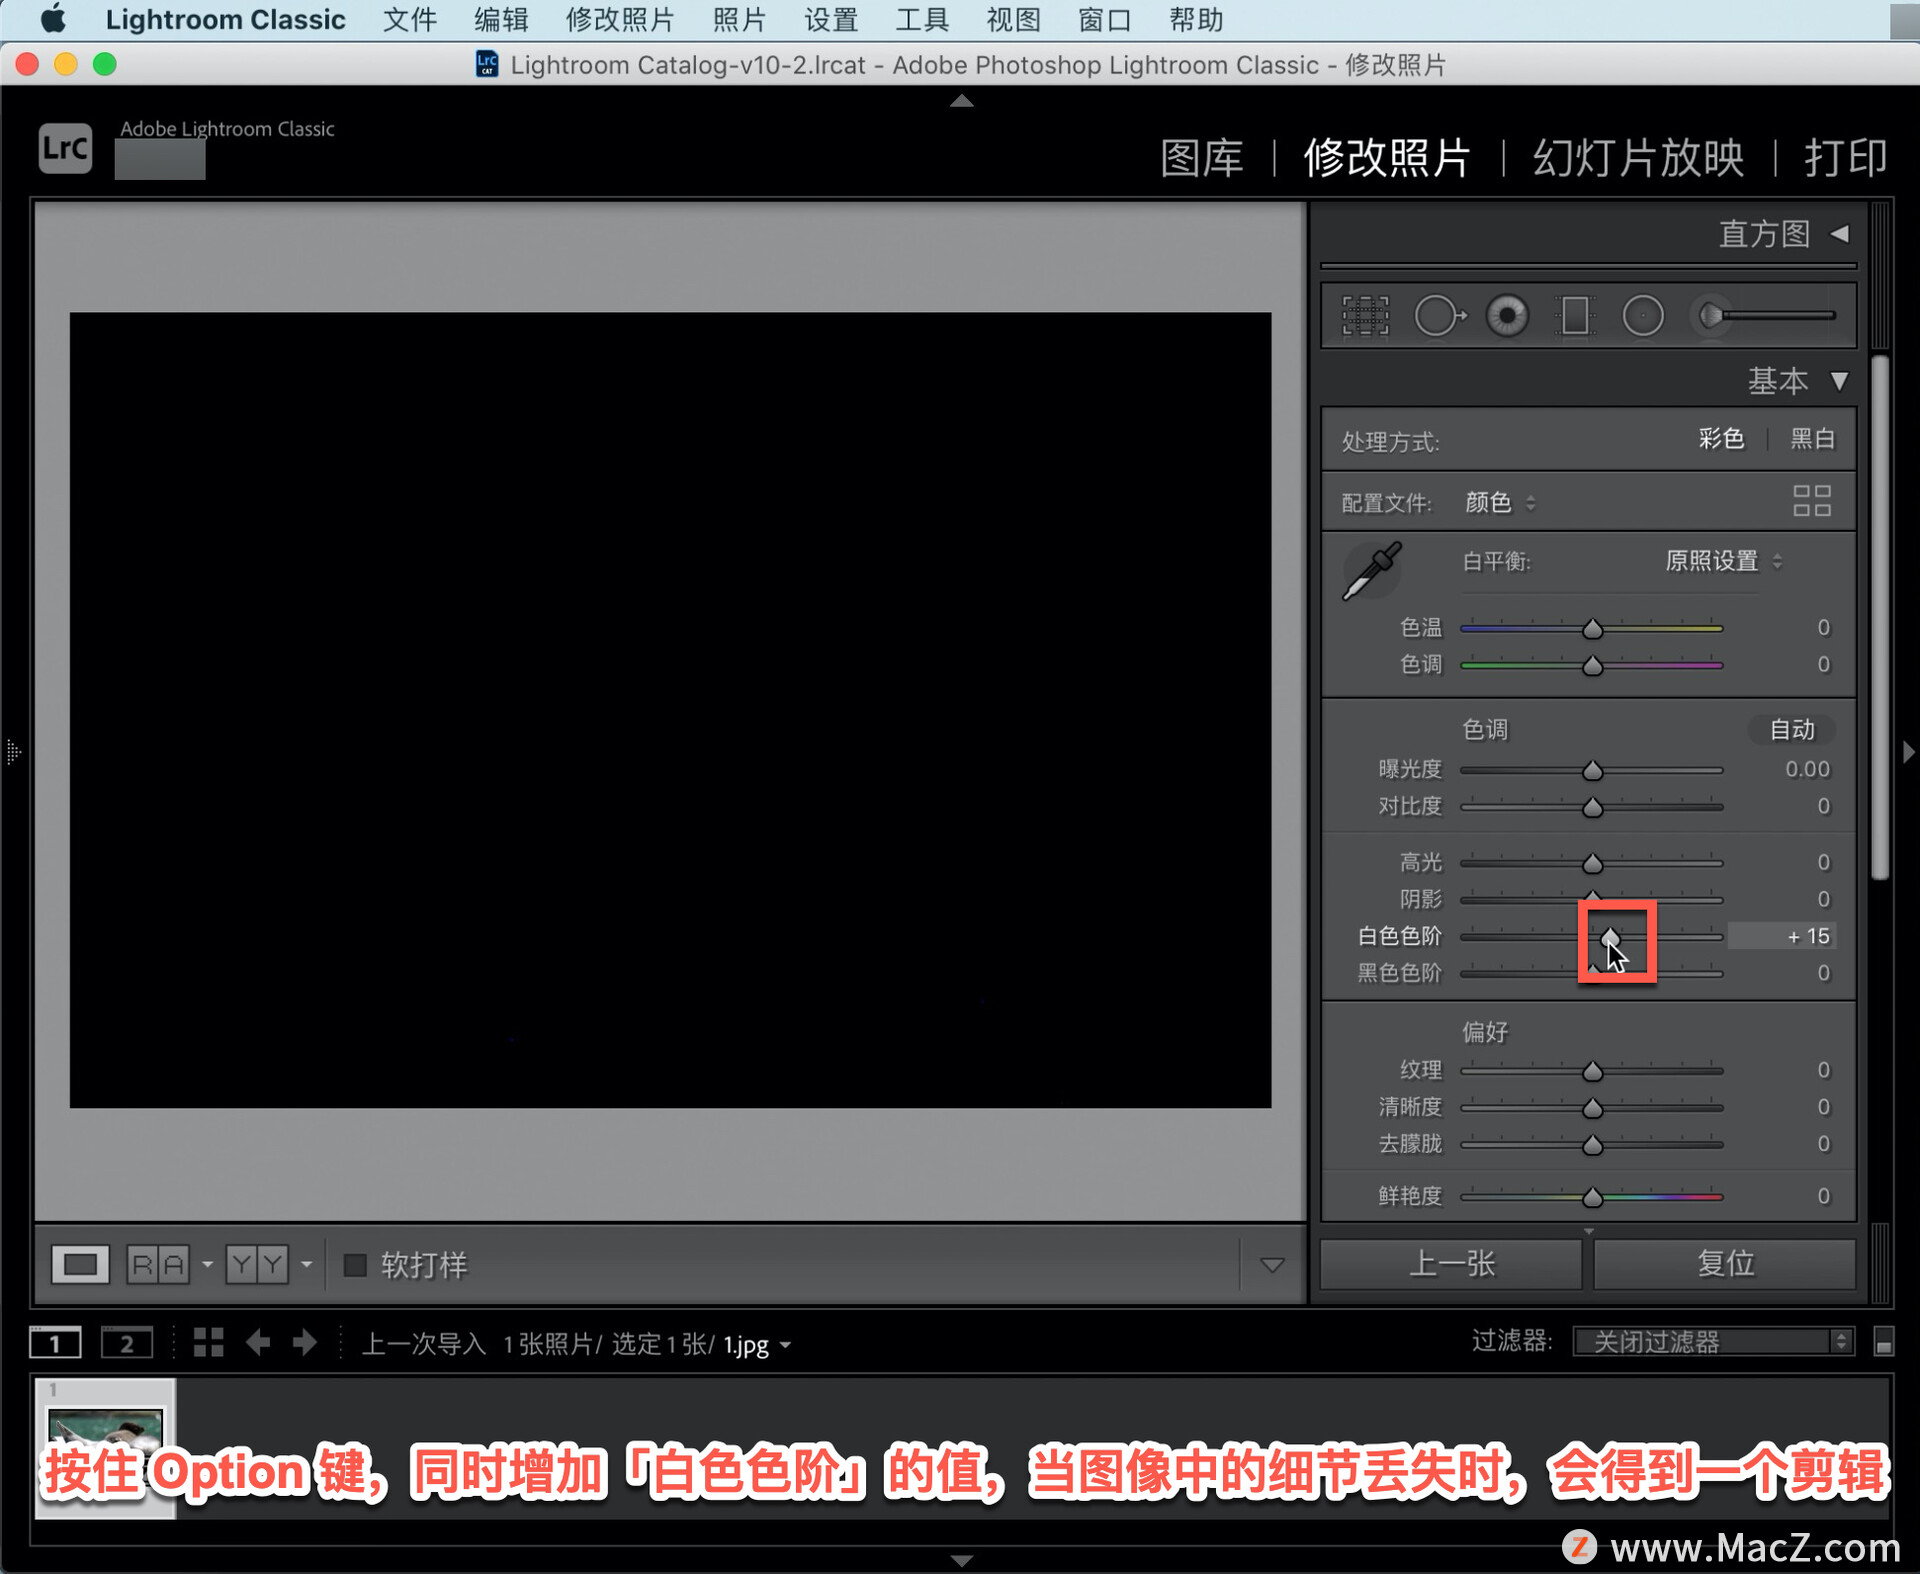This screenshot has width=1920, height=1574.
Task: Select the Graduated Filter tool
Action: click(1575, 316)
